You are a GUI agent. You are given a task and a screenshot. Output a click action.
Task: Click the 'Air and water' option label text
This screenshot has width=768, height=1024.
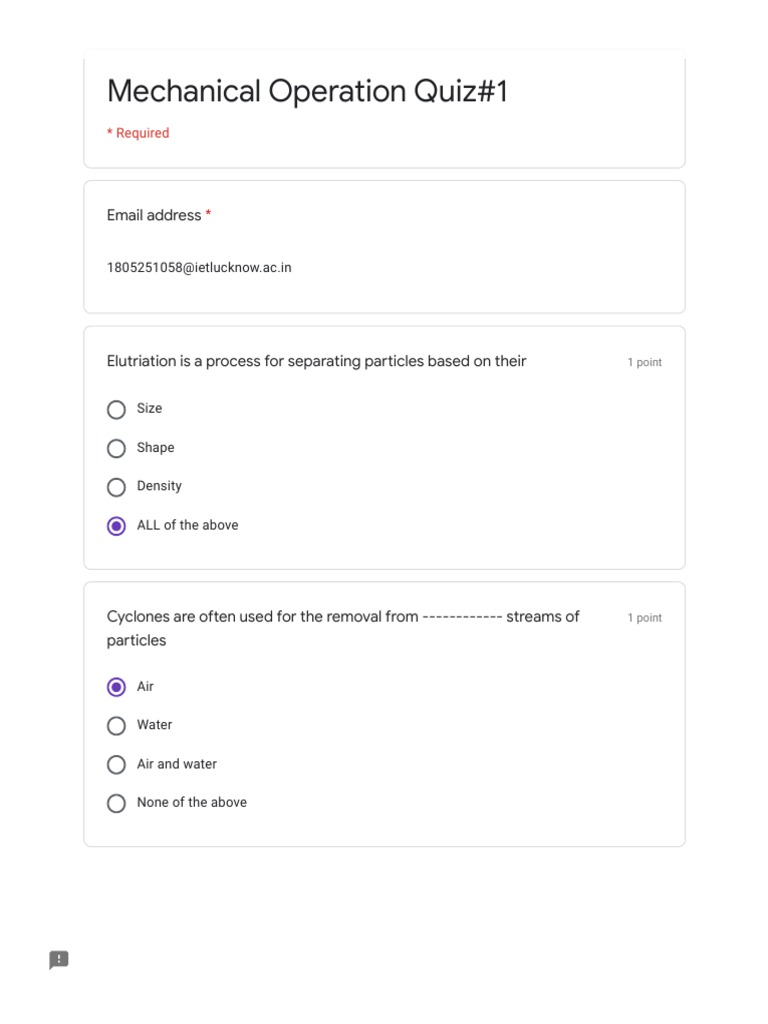(x=177, y=764)
